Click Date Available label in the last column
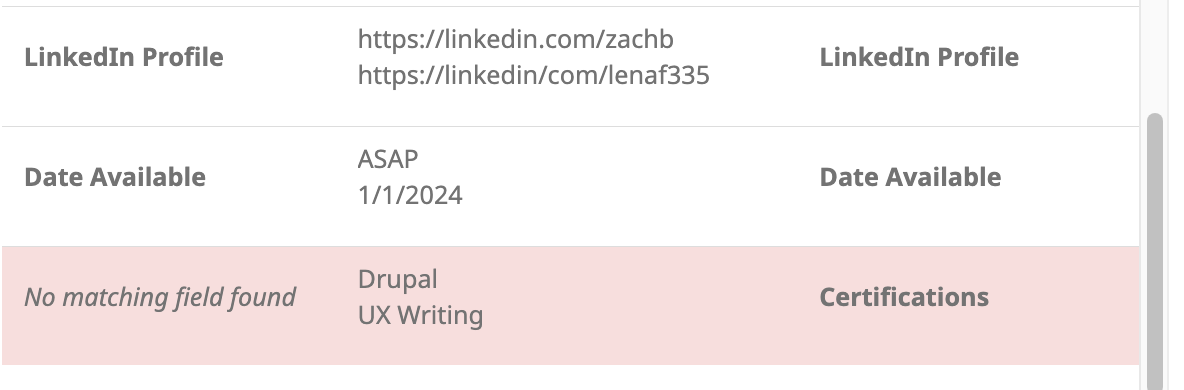 tap(910, 177)
